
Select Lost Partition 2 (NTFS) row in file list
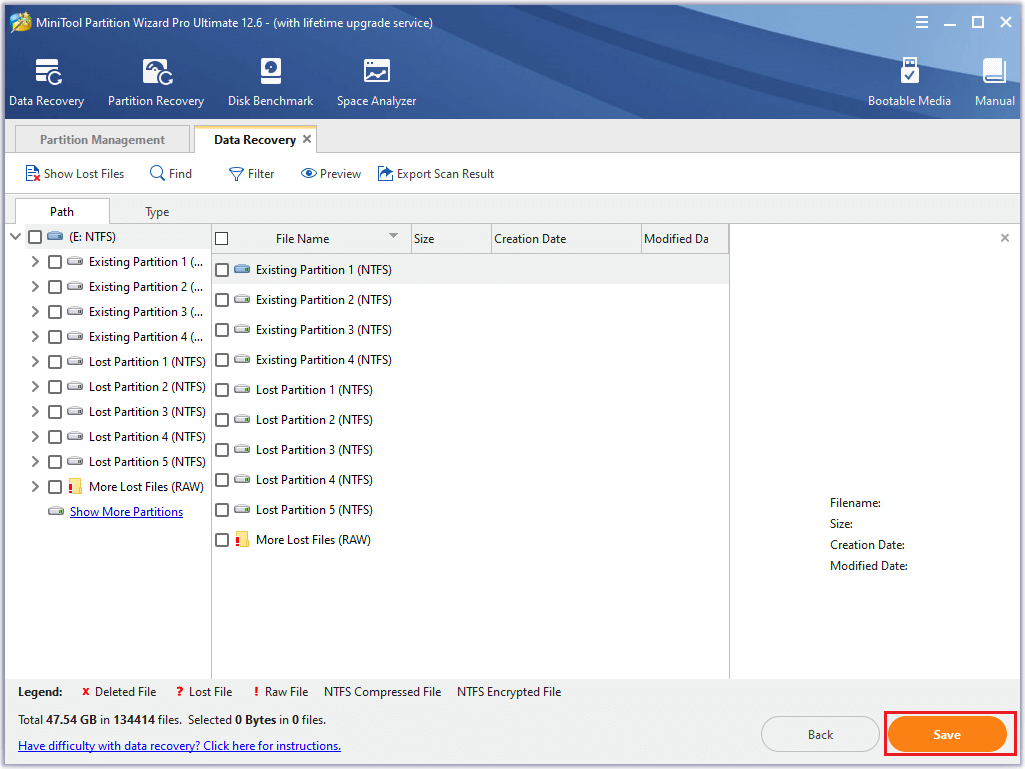click(x=471, y=420)
